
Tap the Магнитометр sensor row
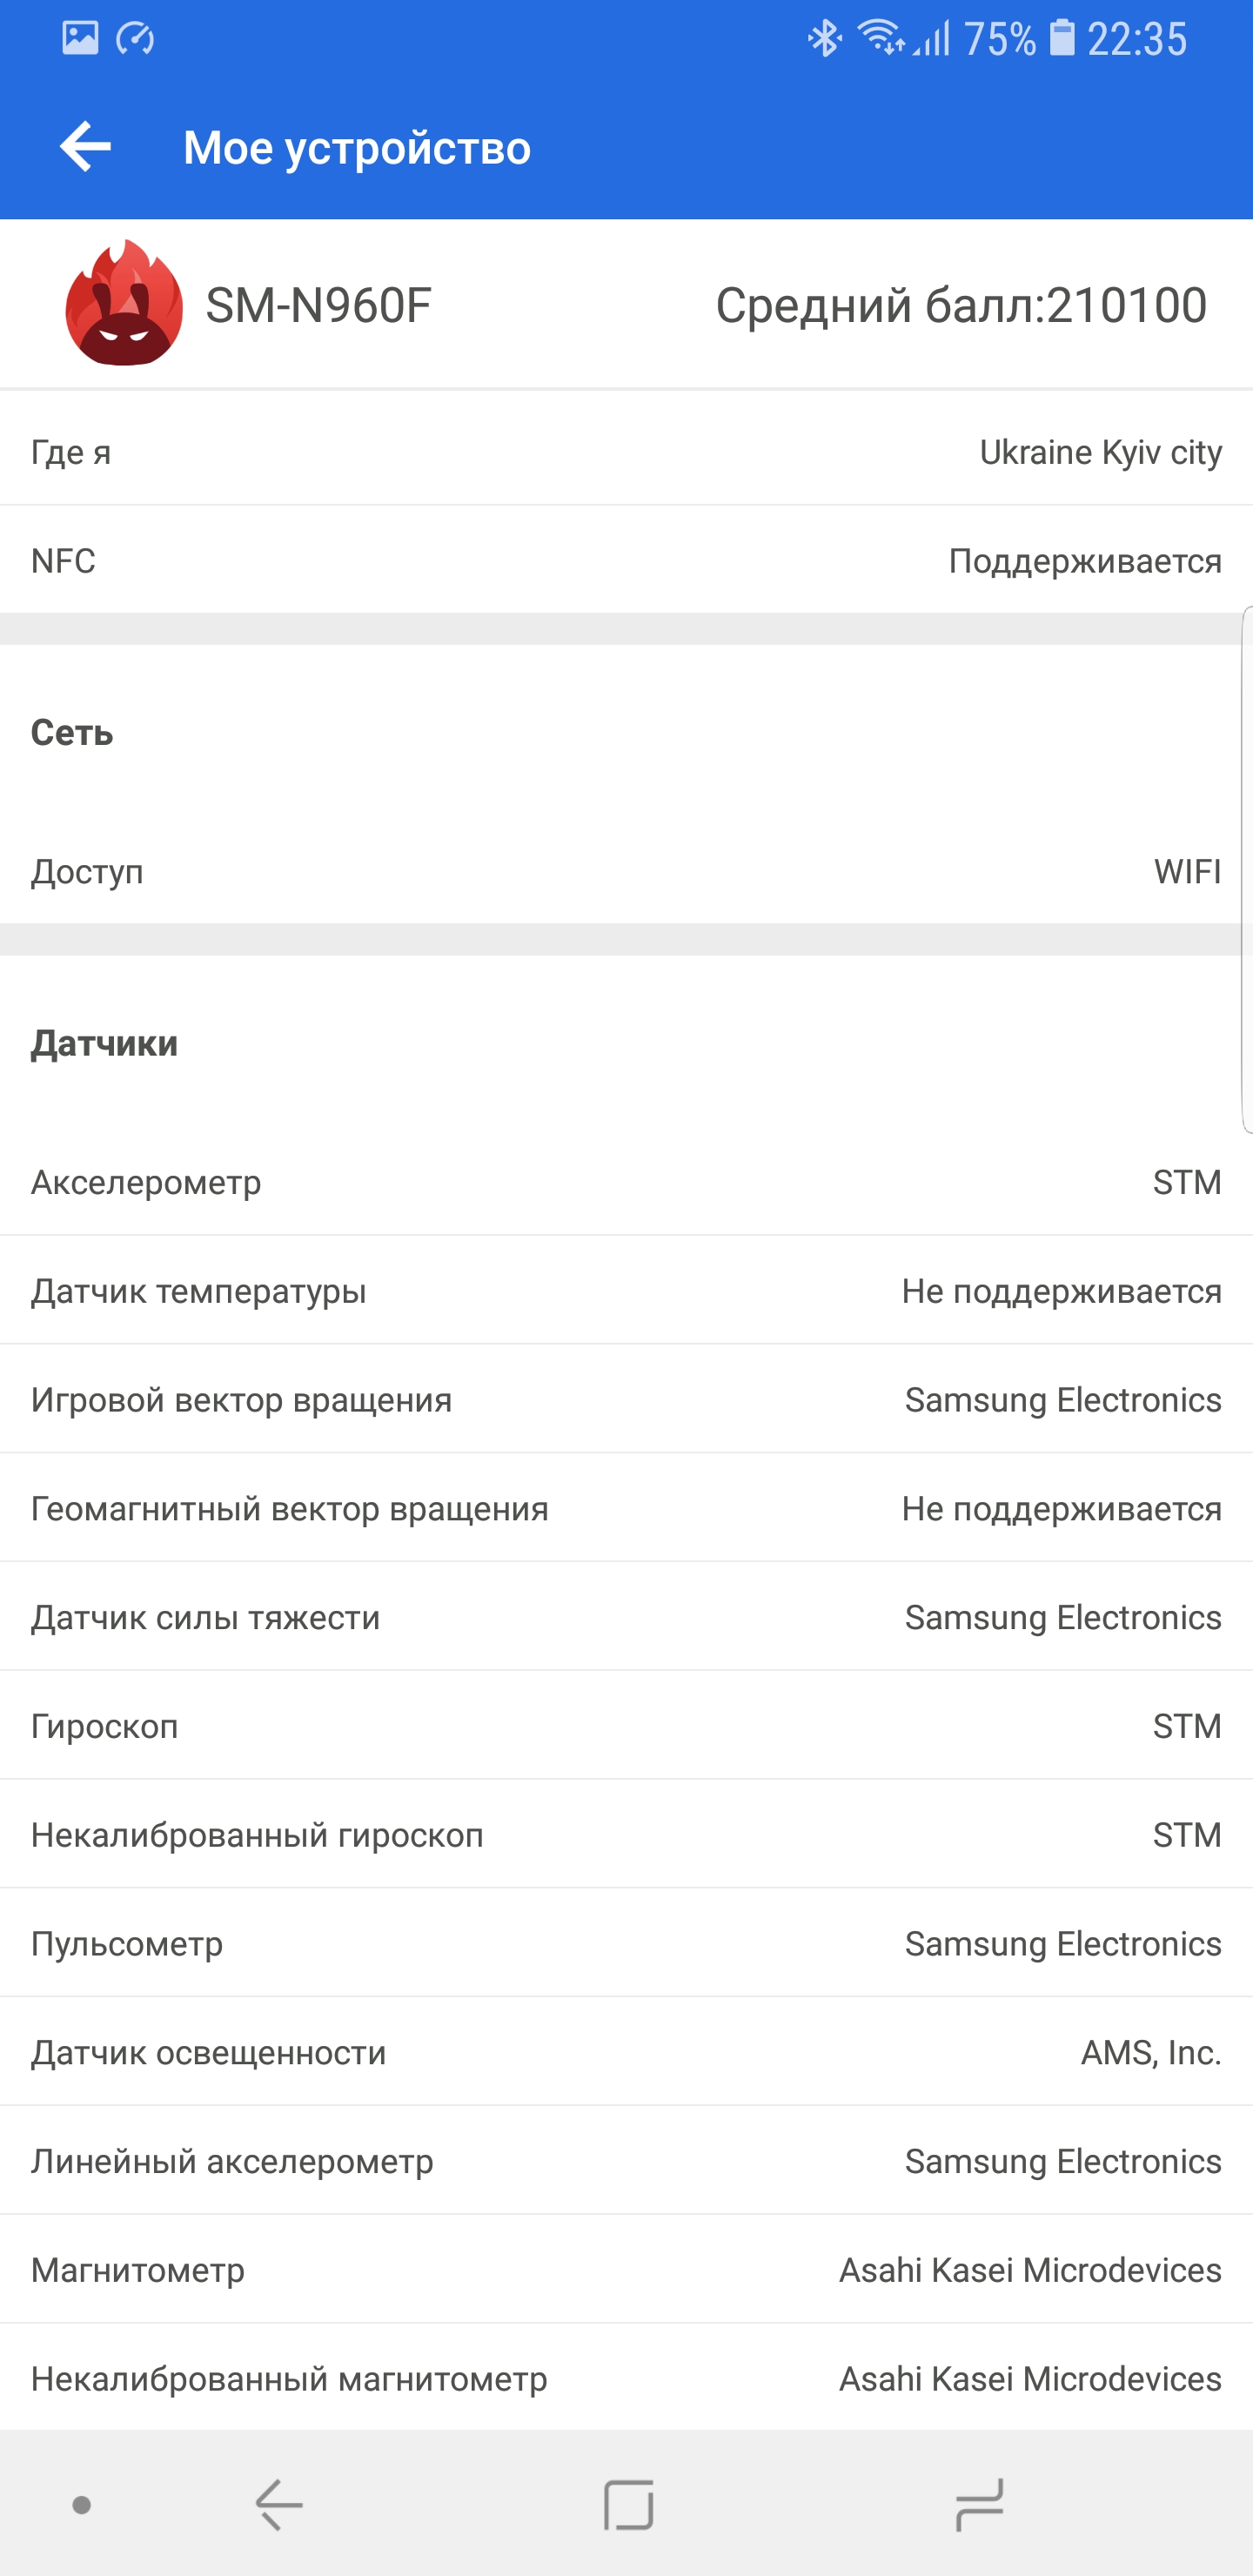(626, 2269)
